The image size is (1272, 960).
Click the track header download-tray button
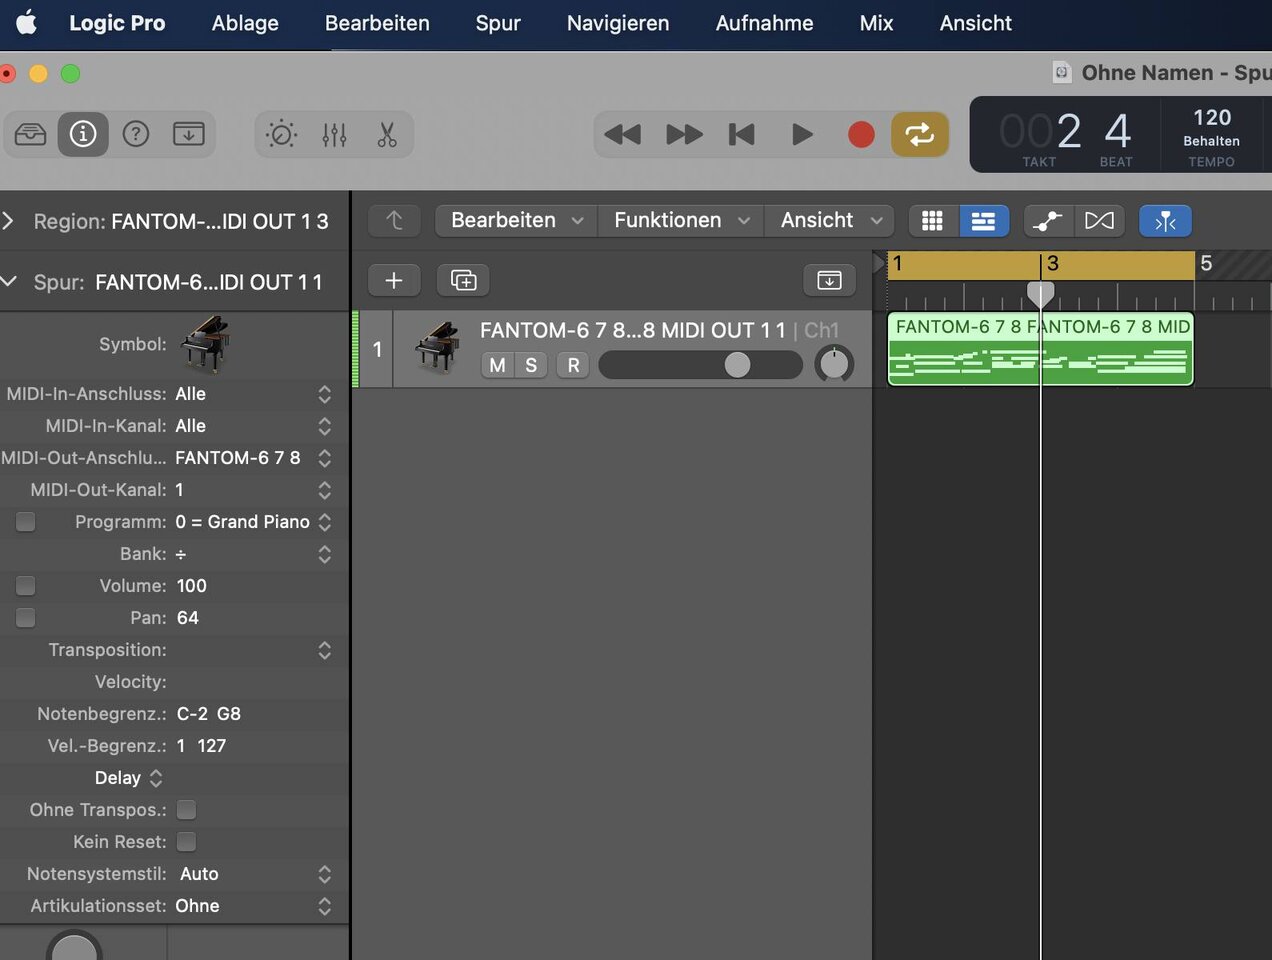[x=829, y=280]
